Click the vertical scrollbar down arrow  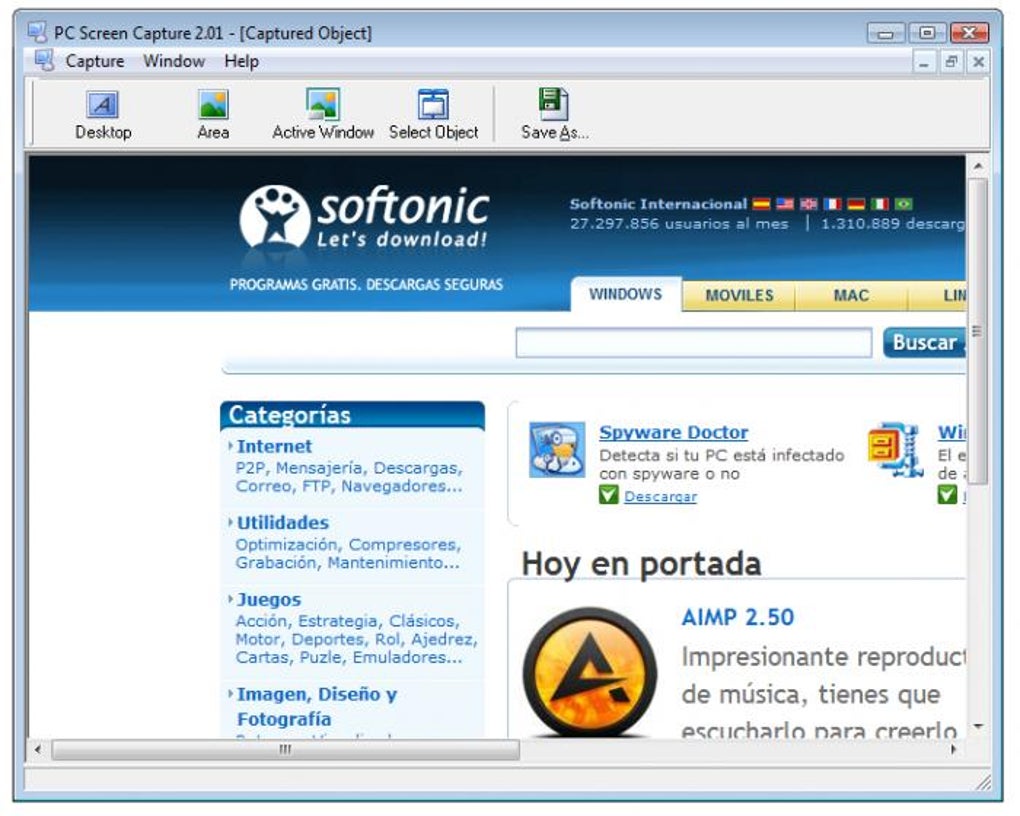(x=978, y=726)
